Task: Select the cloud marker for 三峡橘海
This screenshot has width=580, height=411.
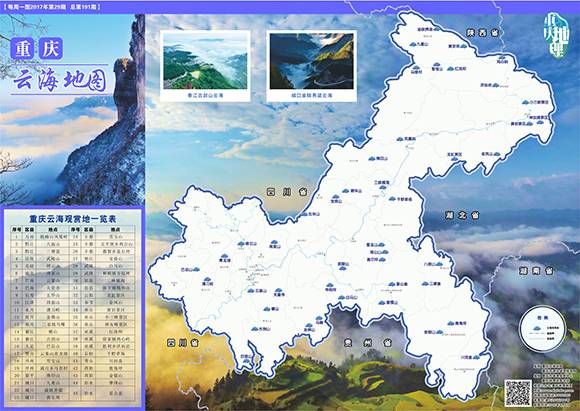Action: [383, 187]
